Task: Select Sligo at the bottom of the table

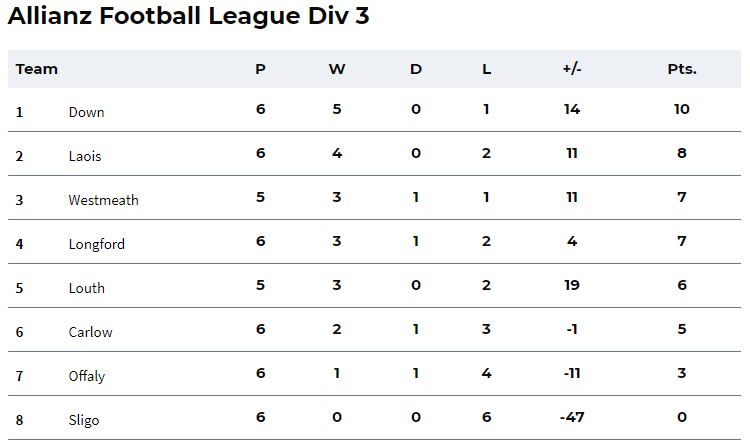Action: (x=84, y=420)
